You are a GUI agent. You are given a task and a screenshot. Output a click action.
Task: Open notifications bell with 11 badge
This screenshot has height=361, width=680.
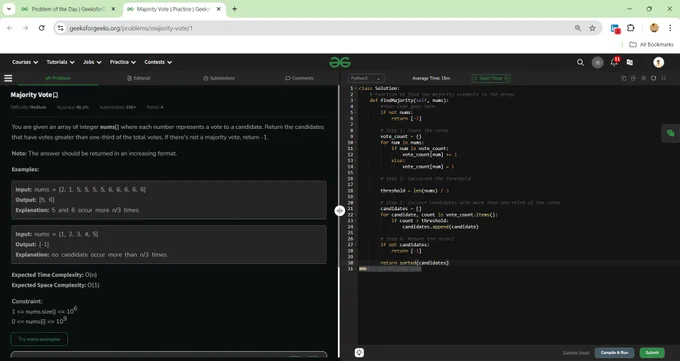(614, 62)
